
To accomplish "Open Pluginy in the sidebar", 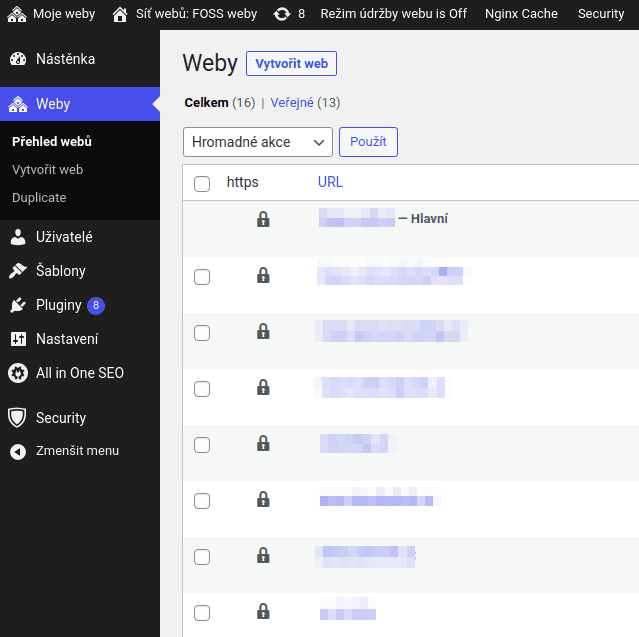I will [80, 305].
